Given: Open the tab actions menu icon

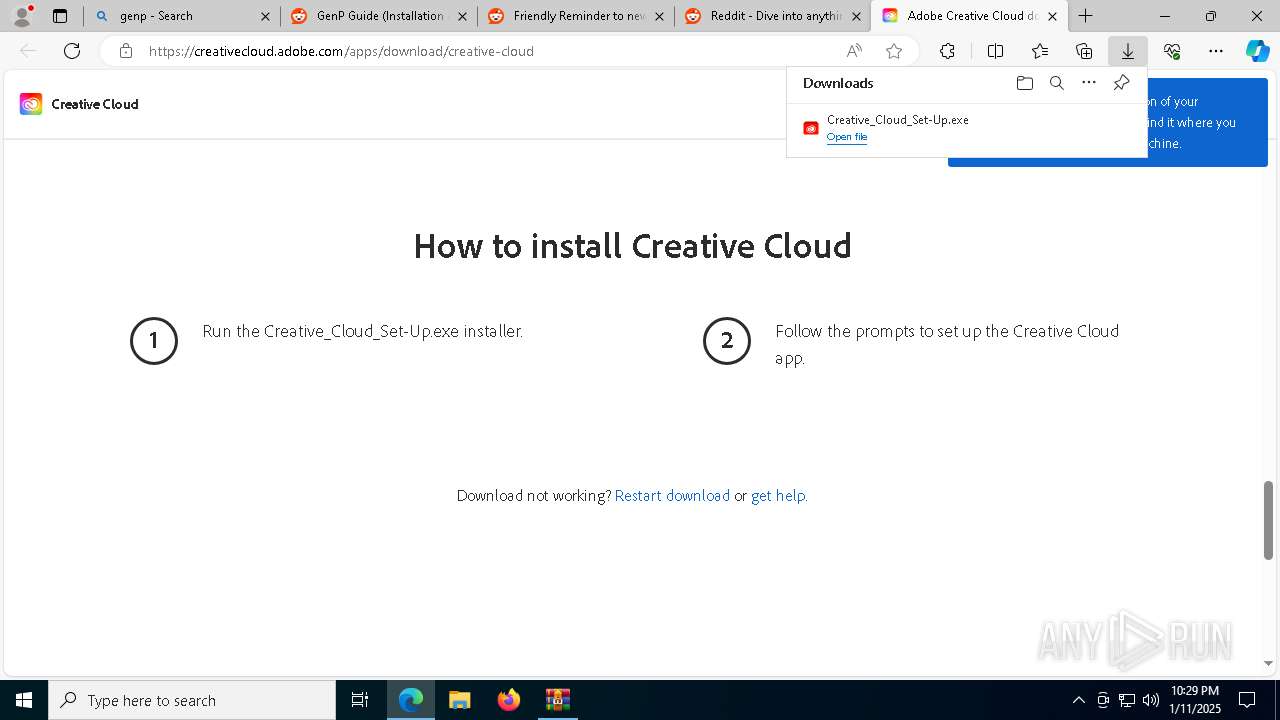Looking at the screenshot, I should tap(60, 16).
